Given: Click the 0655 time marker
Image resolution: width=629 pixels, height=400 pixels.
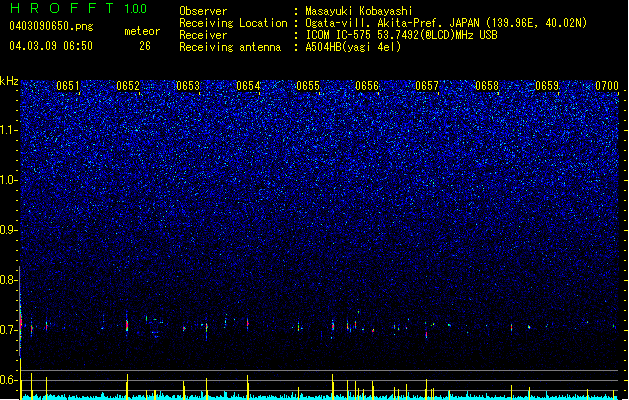Looking at the screenshot, I should click(308, 86).
